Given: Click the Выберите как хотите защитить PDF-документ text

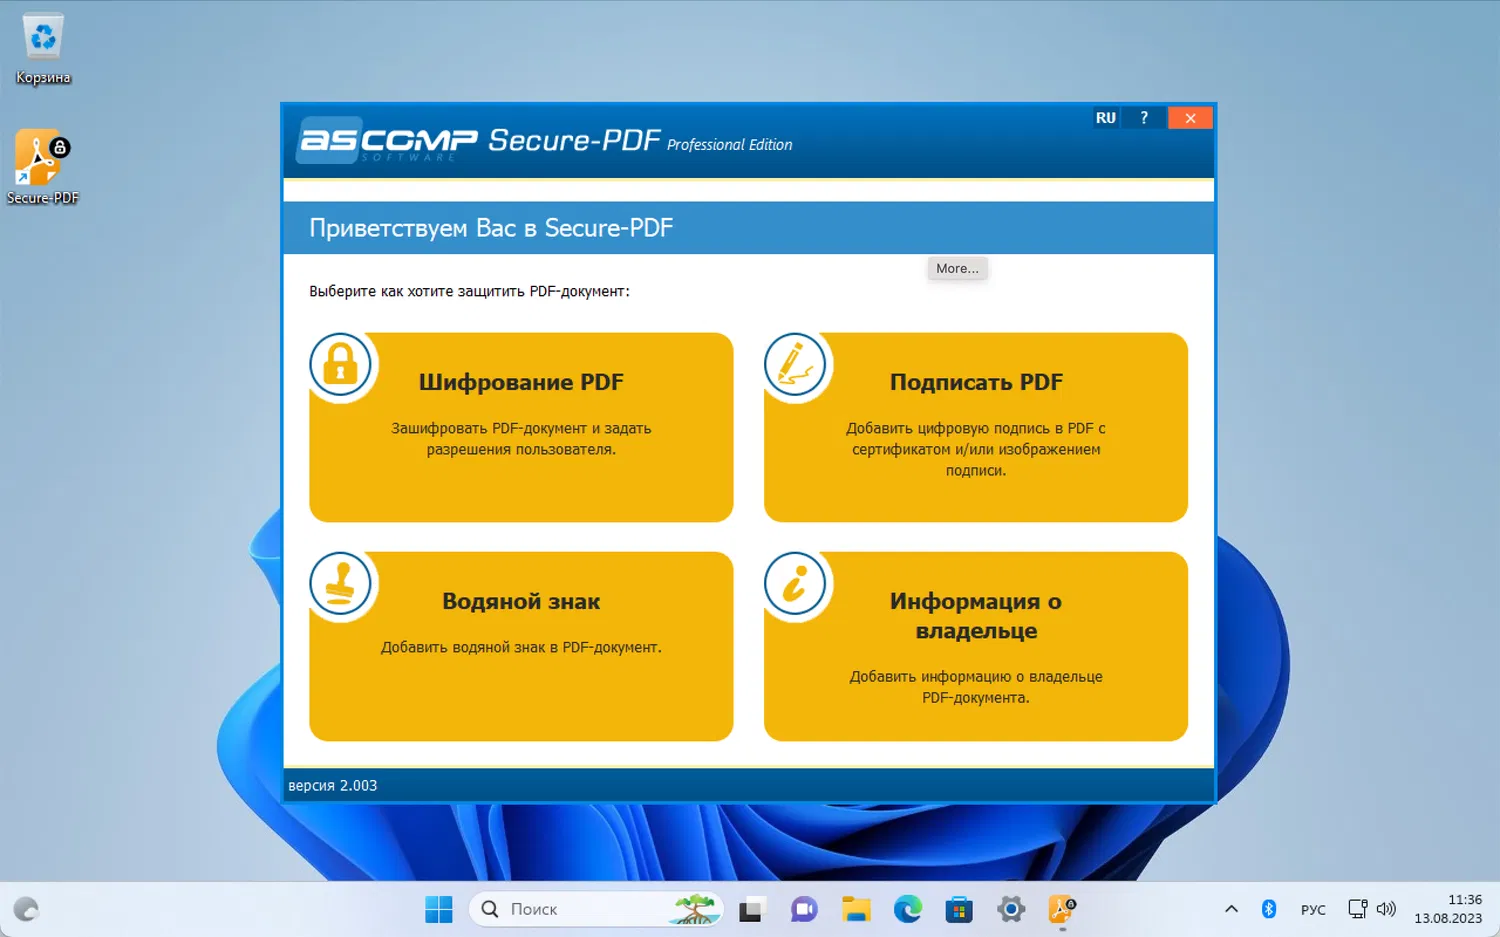Looking at the screenshot, I should pos(469,292).
